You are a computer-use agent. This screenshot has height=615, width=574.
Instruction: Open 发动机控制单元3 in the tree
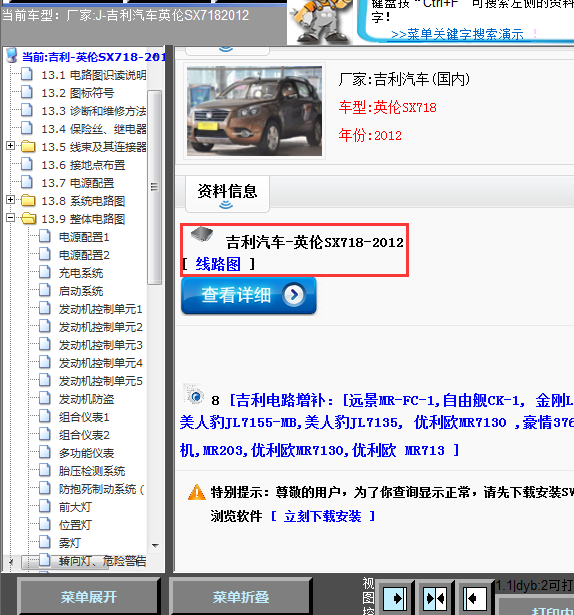tap(100, 345)
